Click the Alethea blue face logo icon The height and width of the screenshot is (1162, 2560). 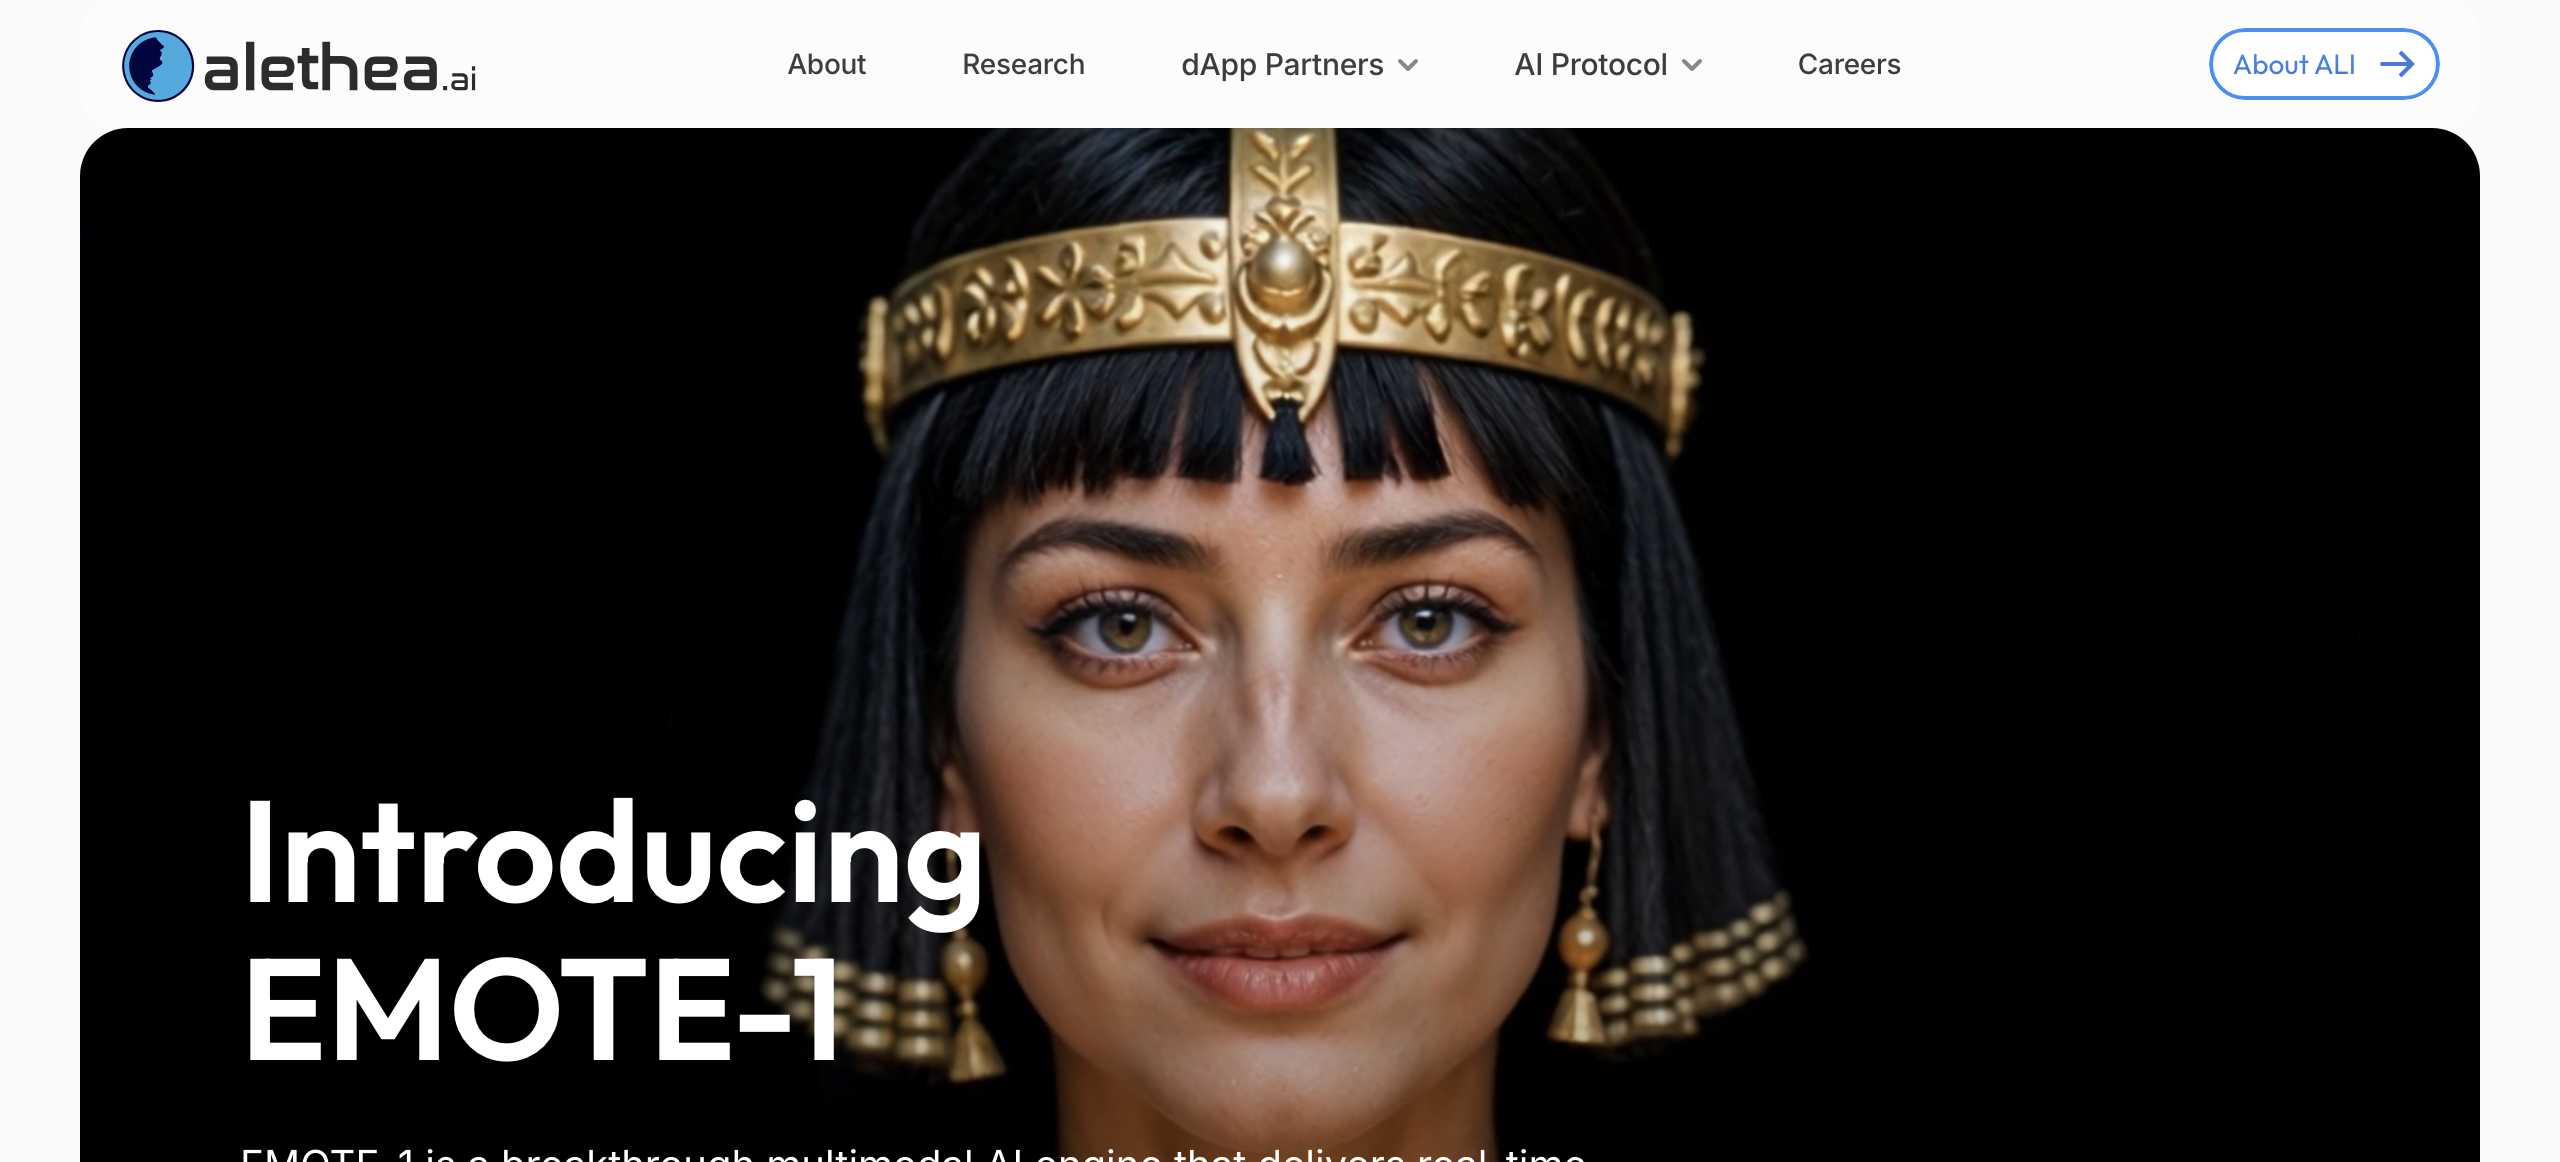[157, 66]
